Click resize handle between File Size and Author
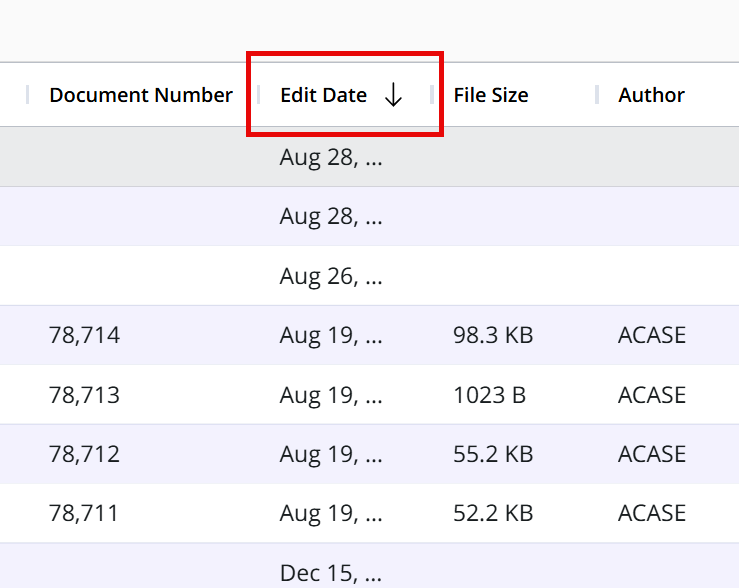The width and height of the screenshot is (739, 588). point(597,95)
